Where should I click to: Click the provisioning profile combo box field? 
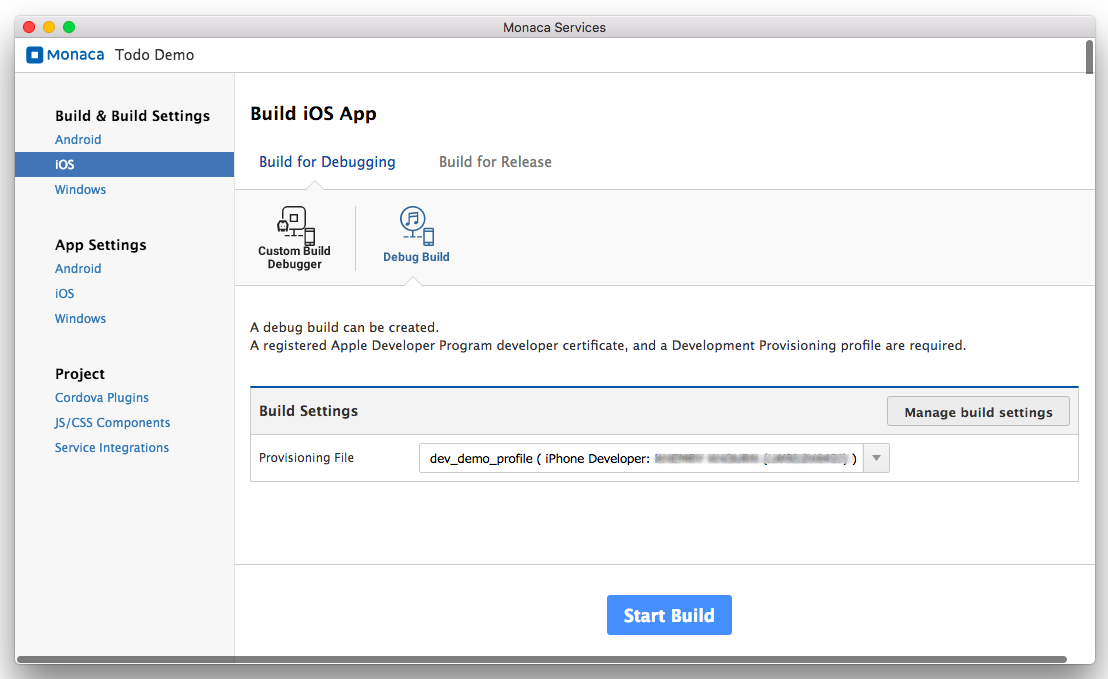(x=654, y=458)
